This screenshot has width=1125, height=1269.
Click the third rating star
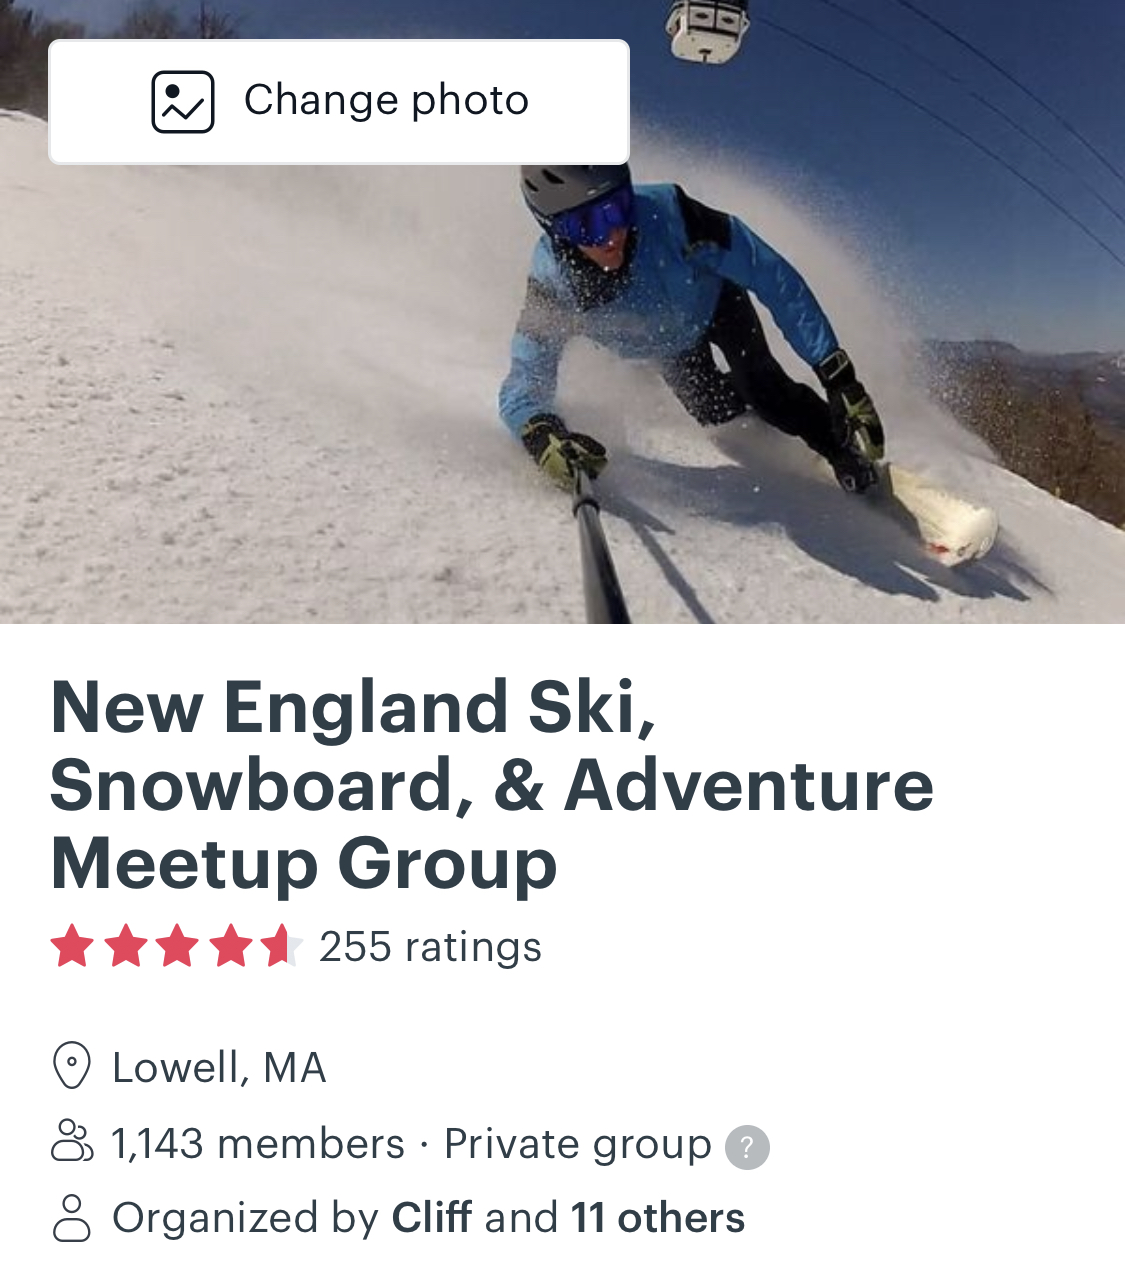pos(178,946)
